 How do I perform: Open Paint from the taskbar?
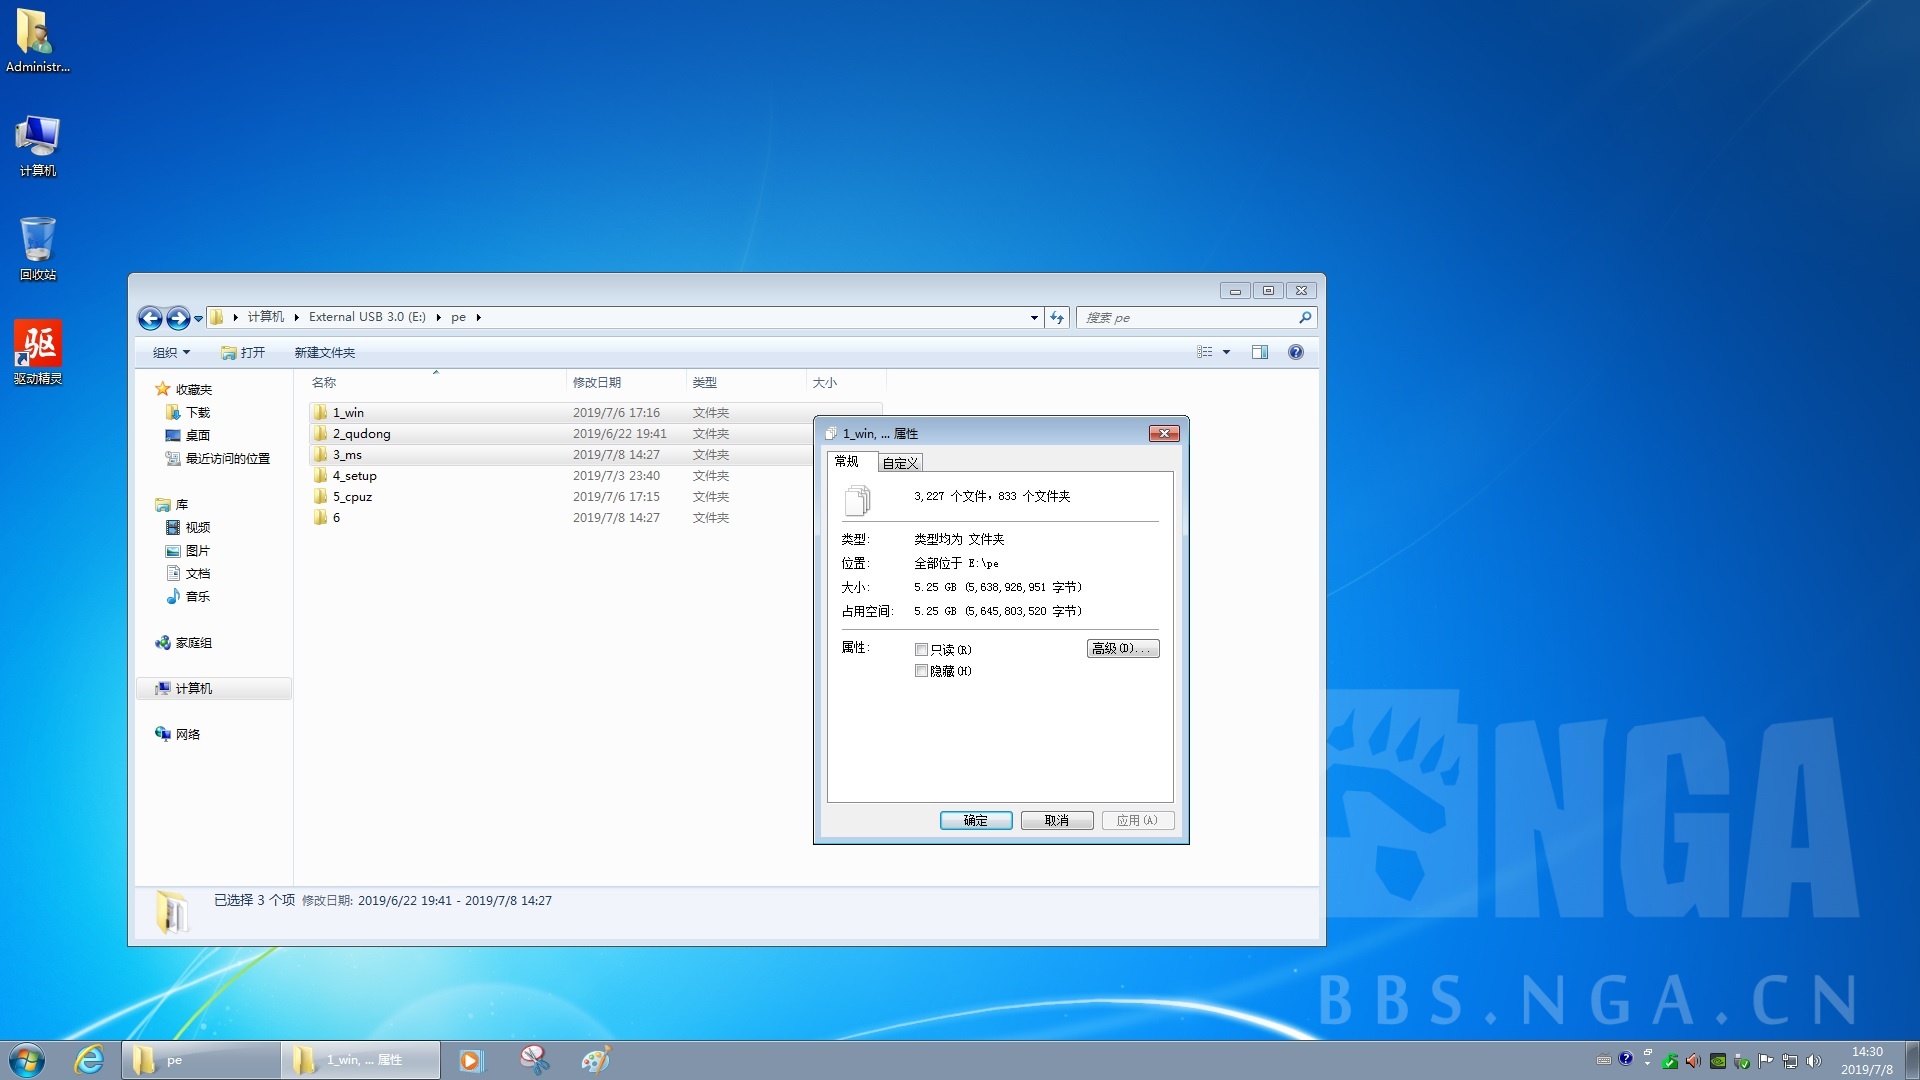point(596,1059)
